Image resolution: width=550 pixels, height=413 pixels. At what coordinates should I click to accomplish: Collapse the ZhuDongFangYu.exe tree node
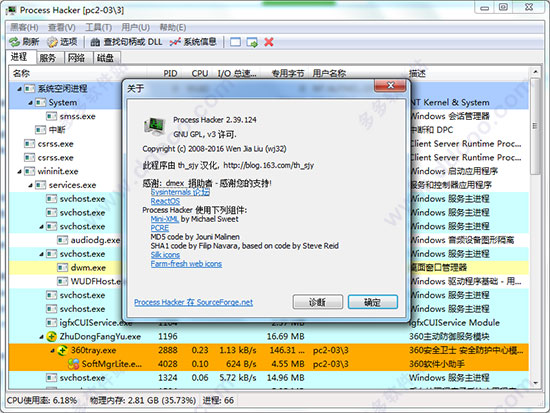[41, 337]
